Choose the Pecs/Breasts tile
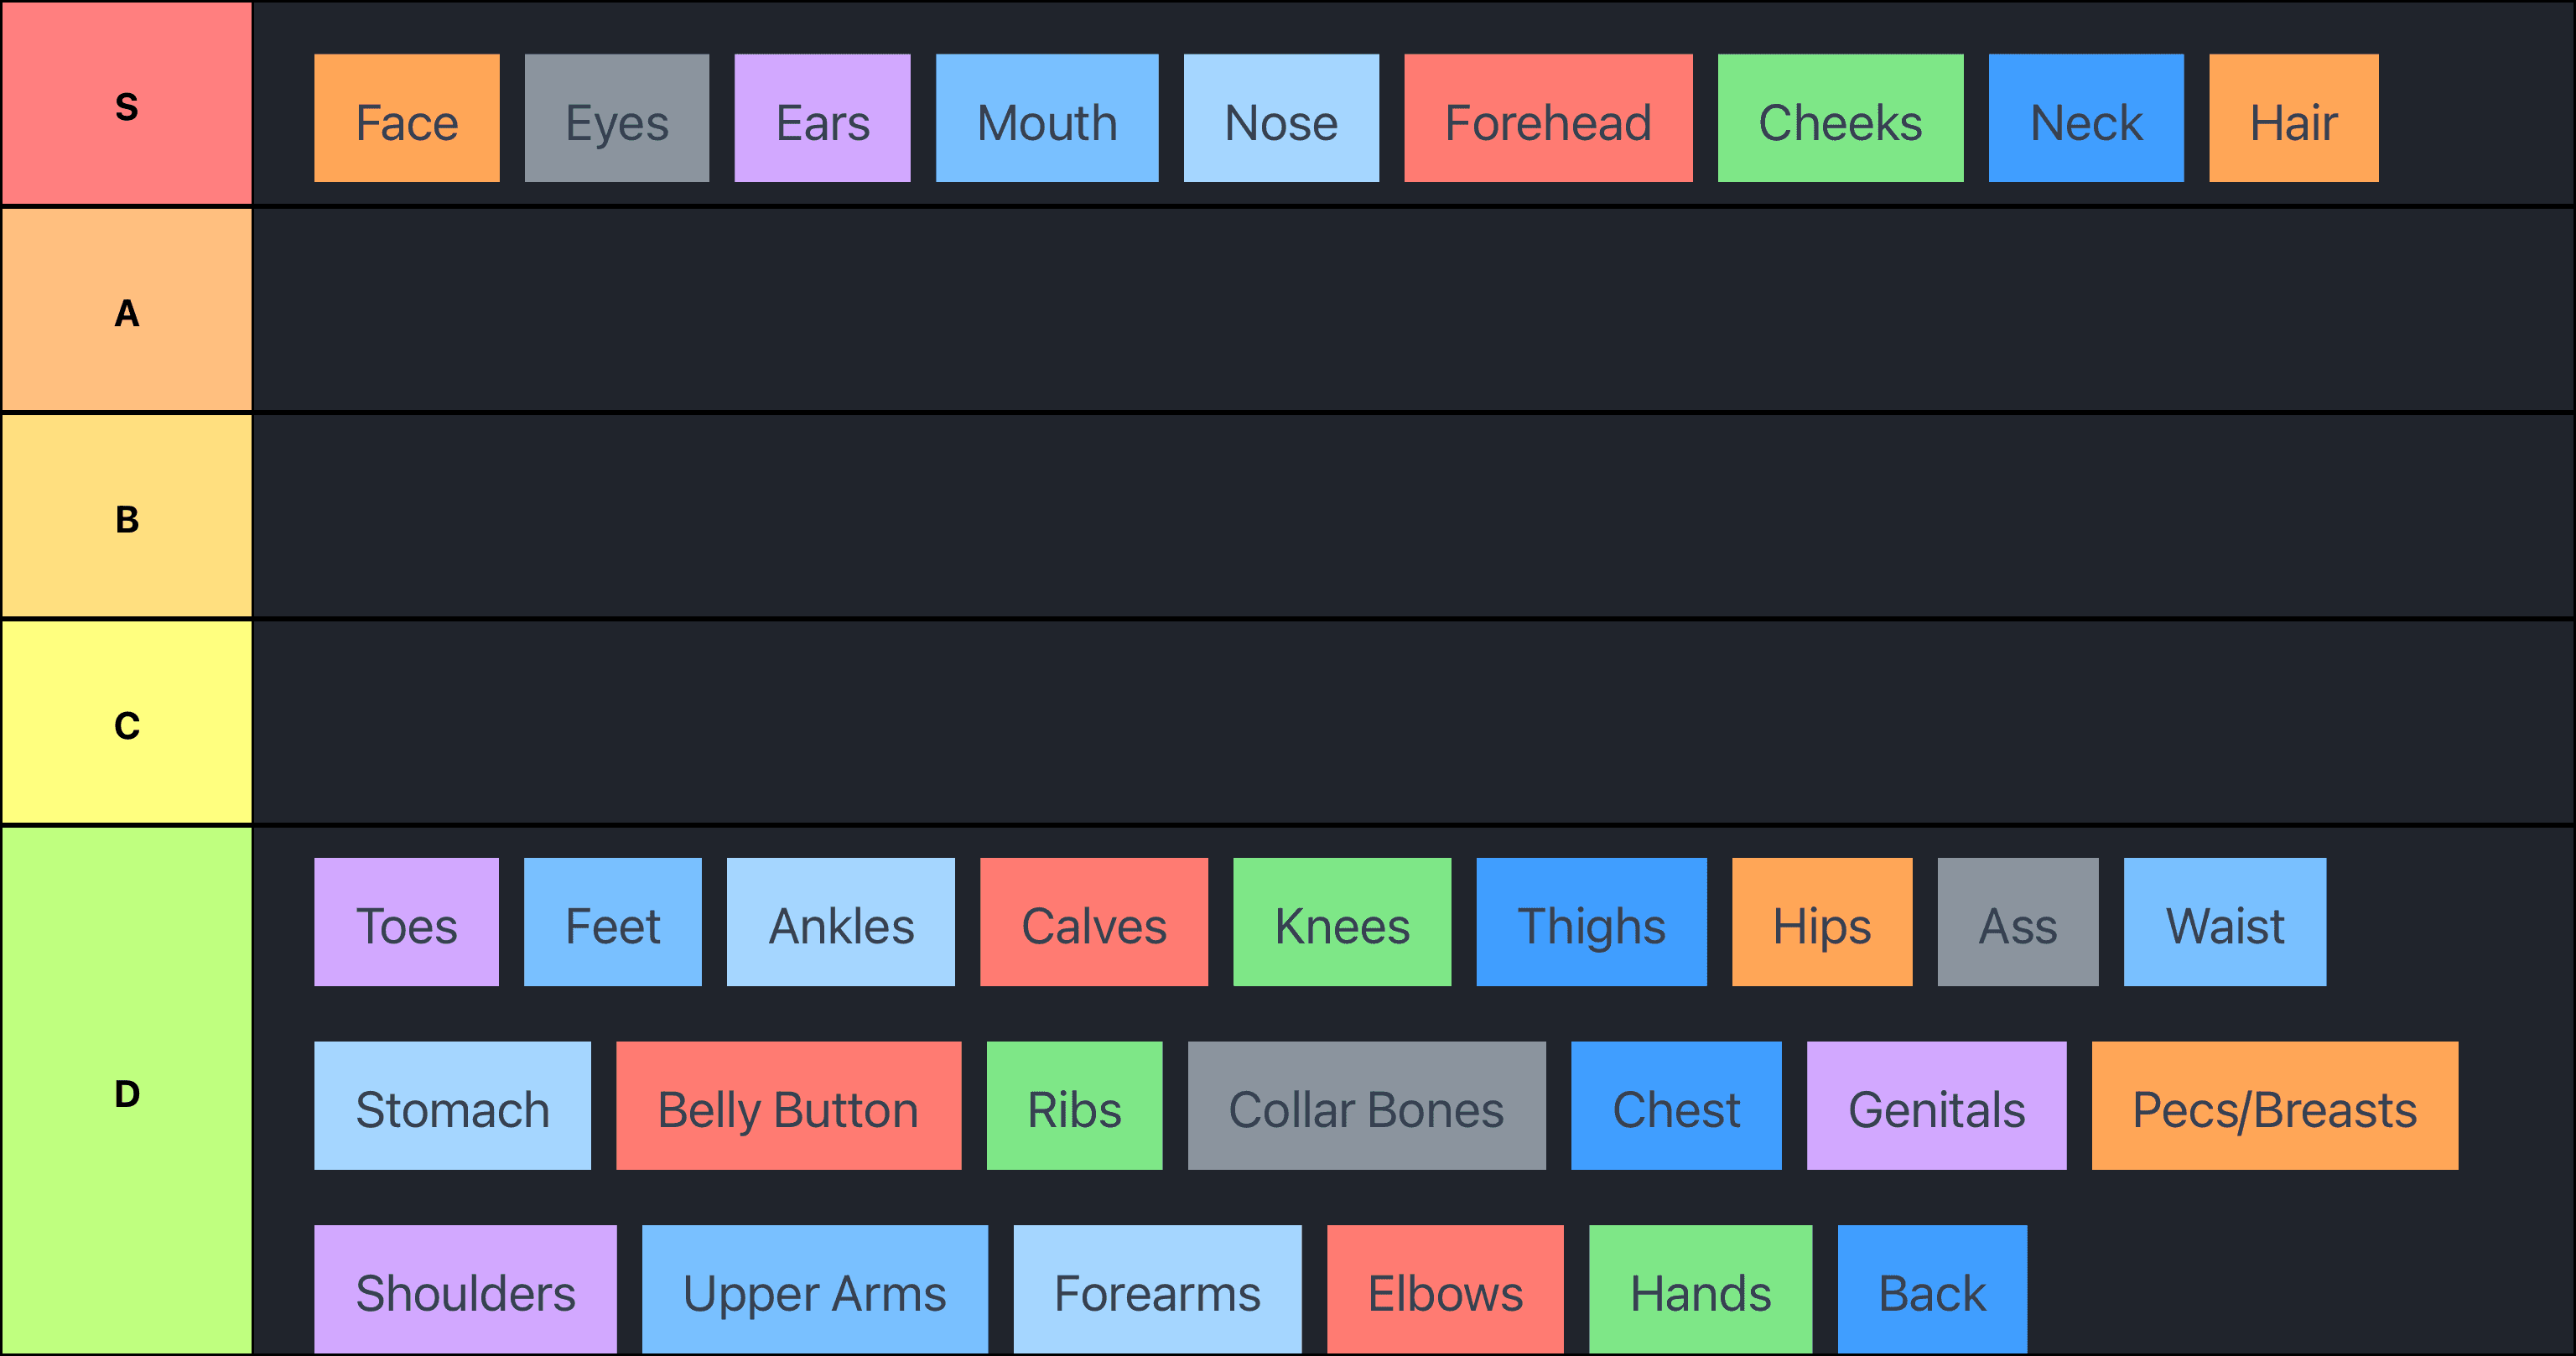 coord(2274,1106)
